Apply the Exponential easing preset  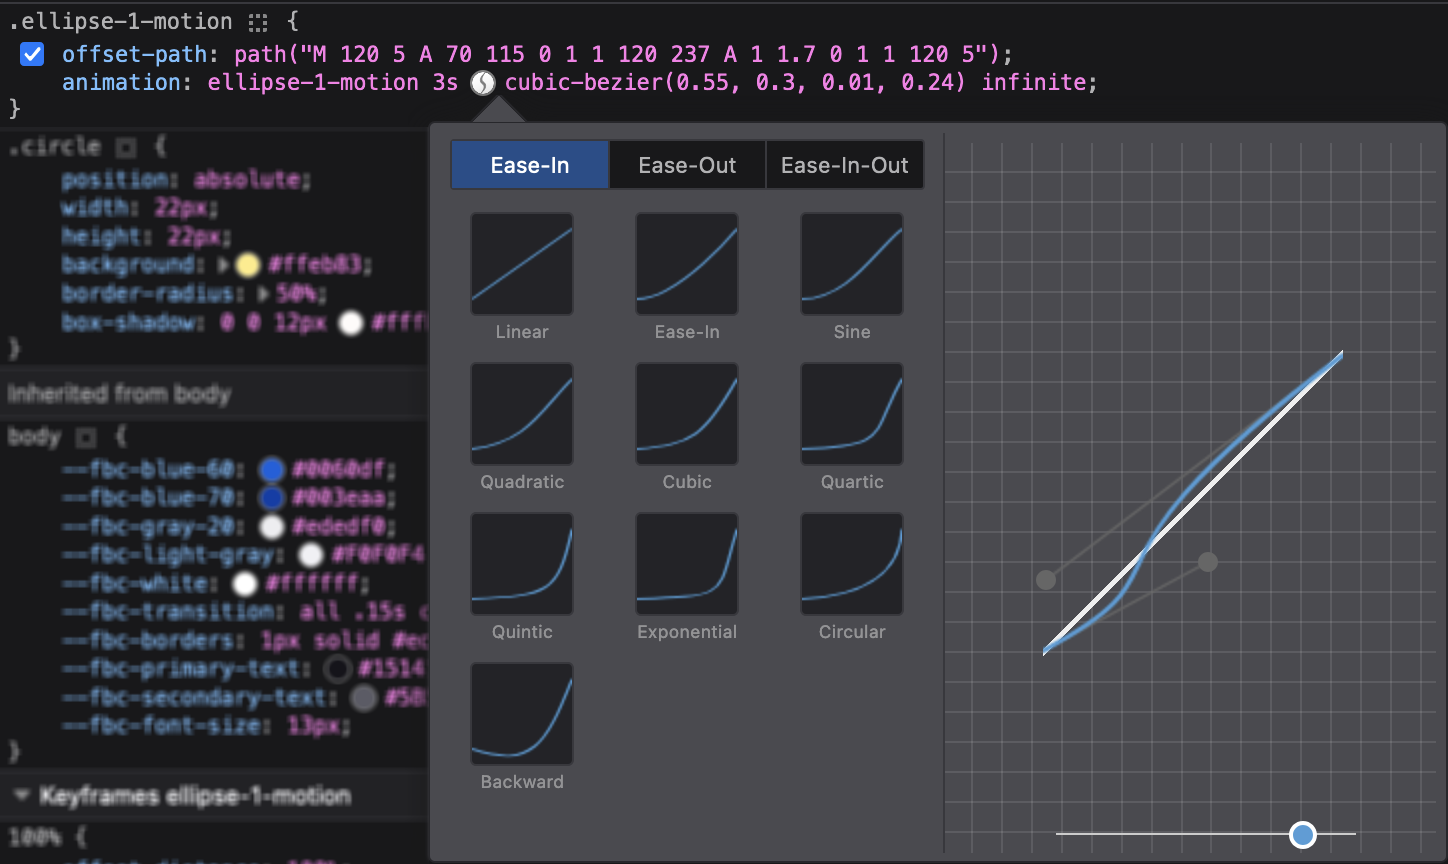point(687,564)
